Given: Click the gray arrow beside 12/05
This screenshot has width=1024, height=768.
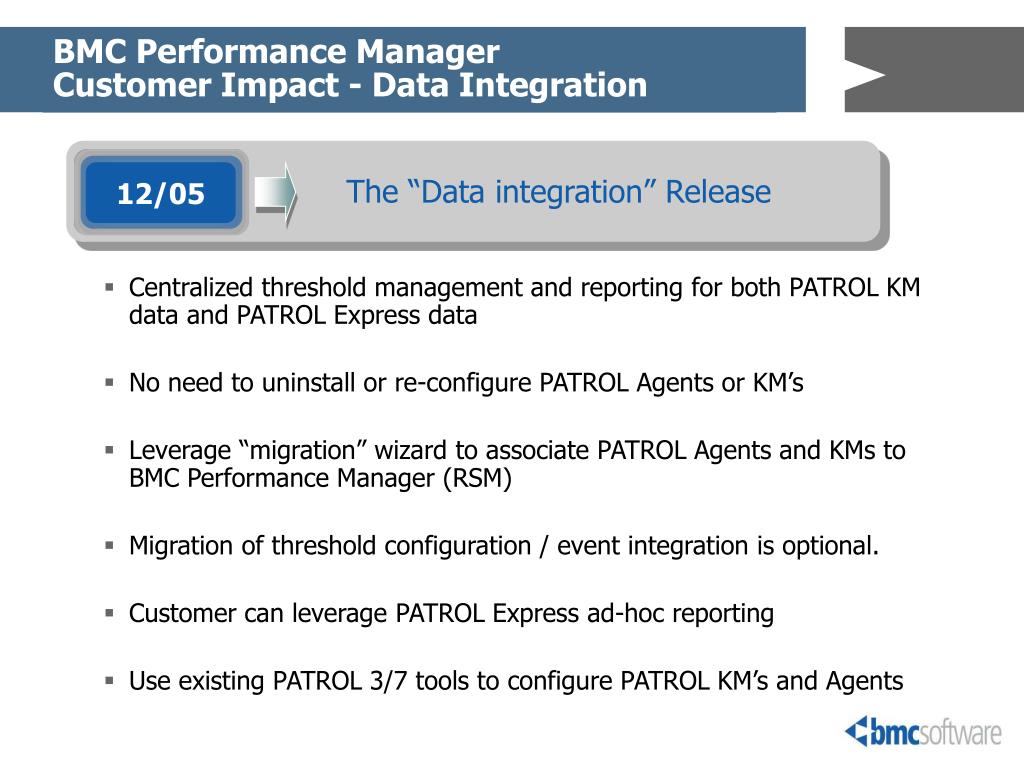Looking at the screenshot, I should (276, 193).
